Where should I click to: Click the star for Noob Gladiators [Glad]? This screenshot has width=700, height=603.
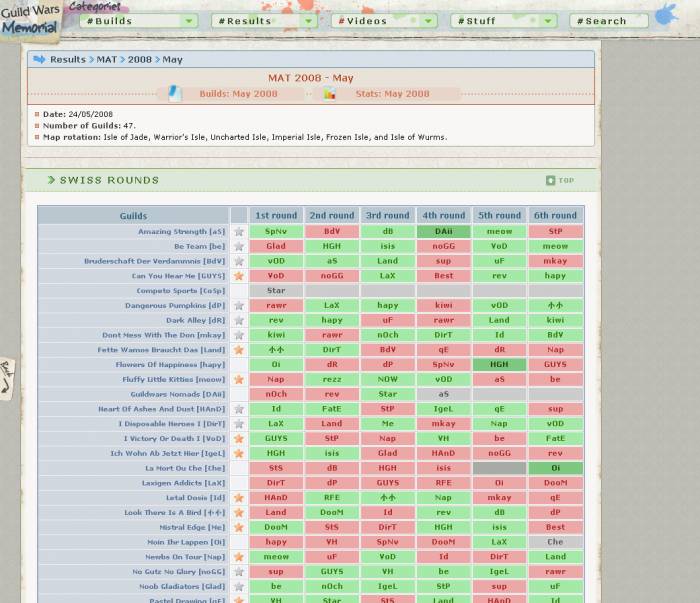[239, 586]
